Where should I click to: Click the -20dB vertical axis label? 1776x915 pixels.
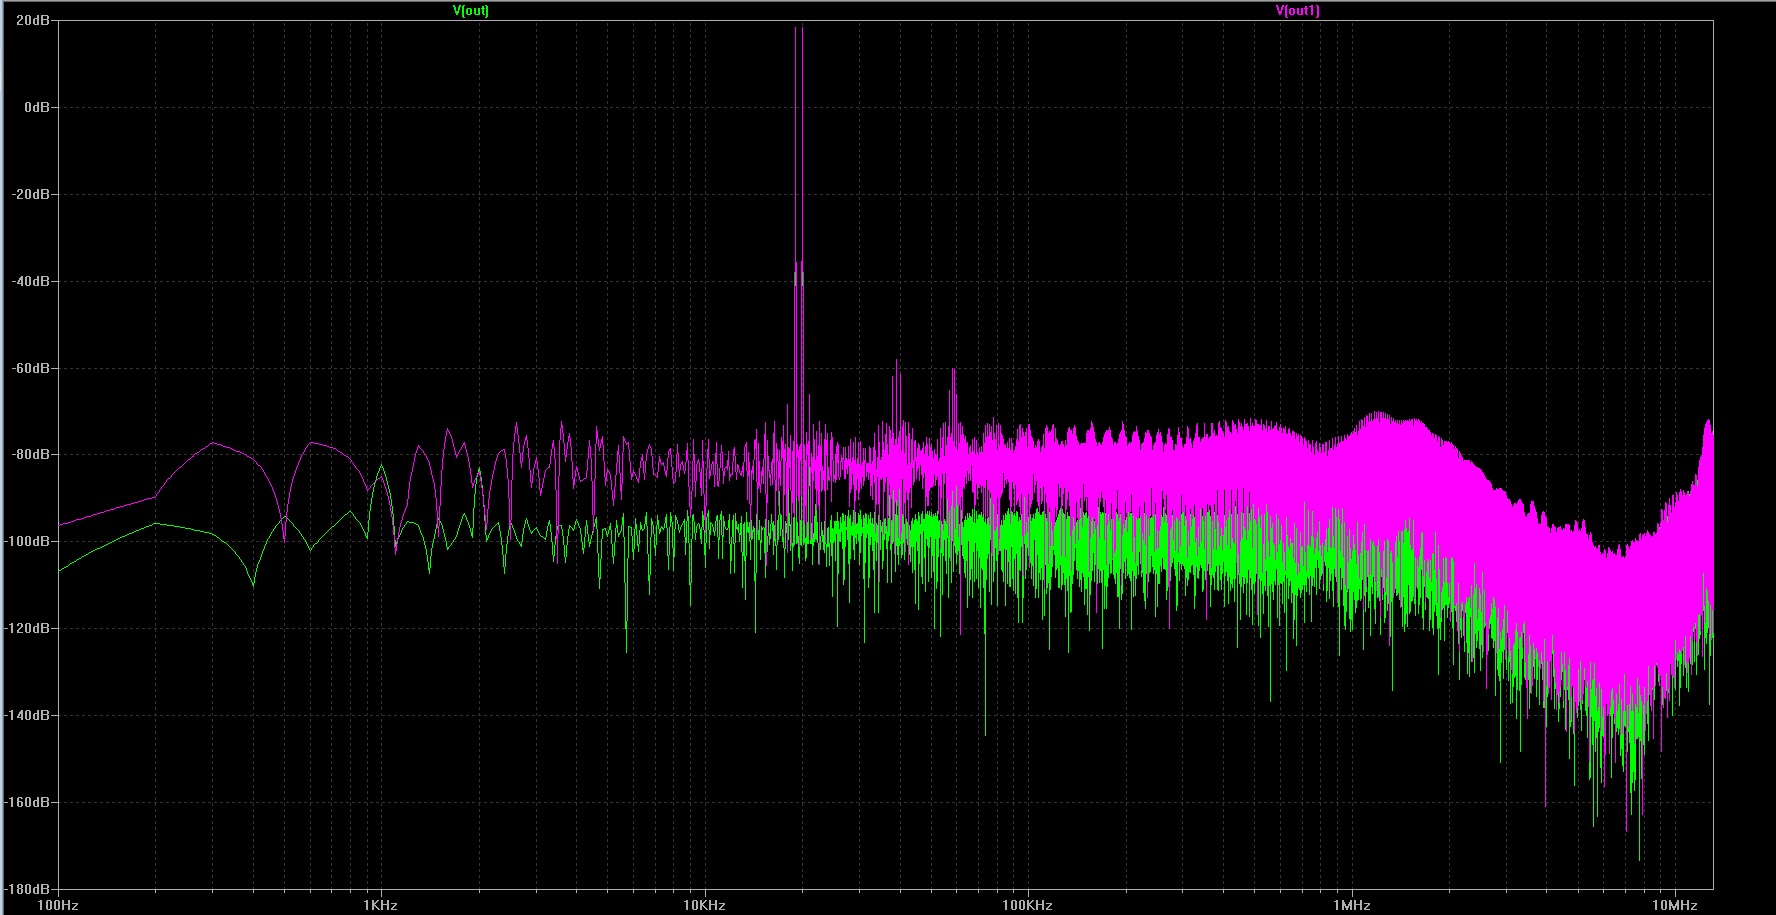[x=30, y=194]
